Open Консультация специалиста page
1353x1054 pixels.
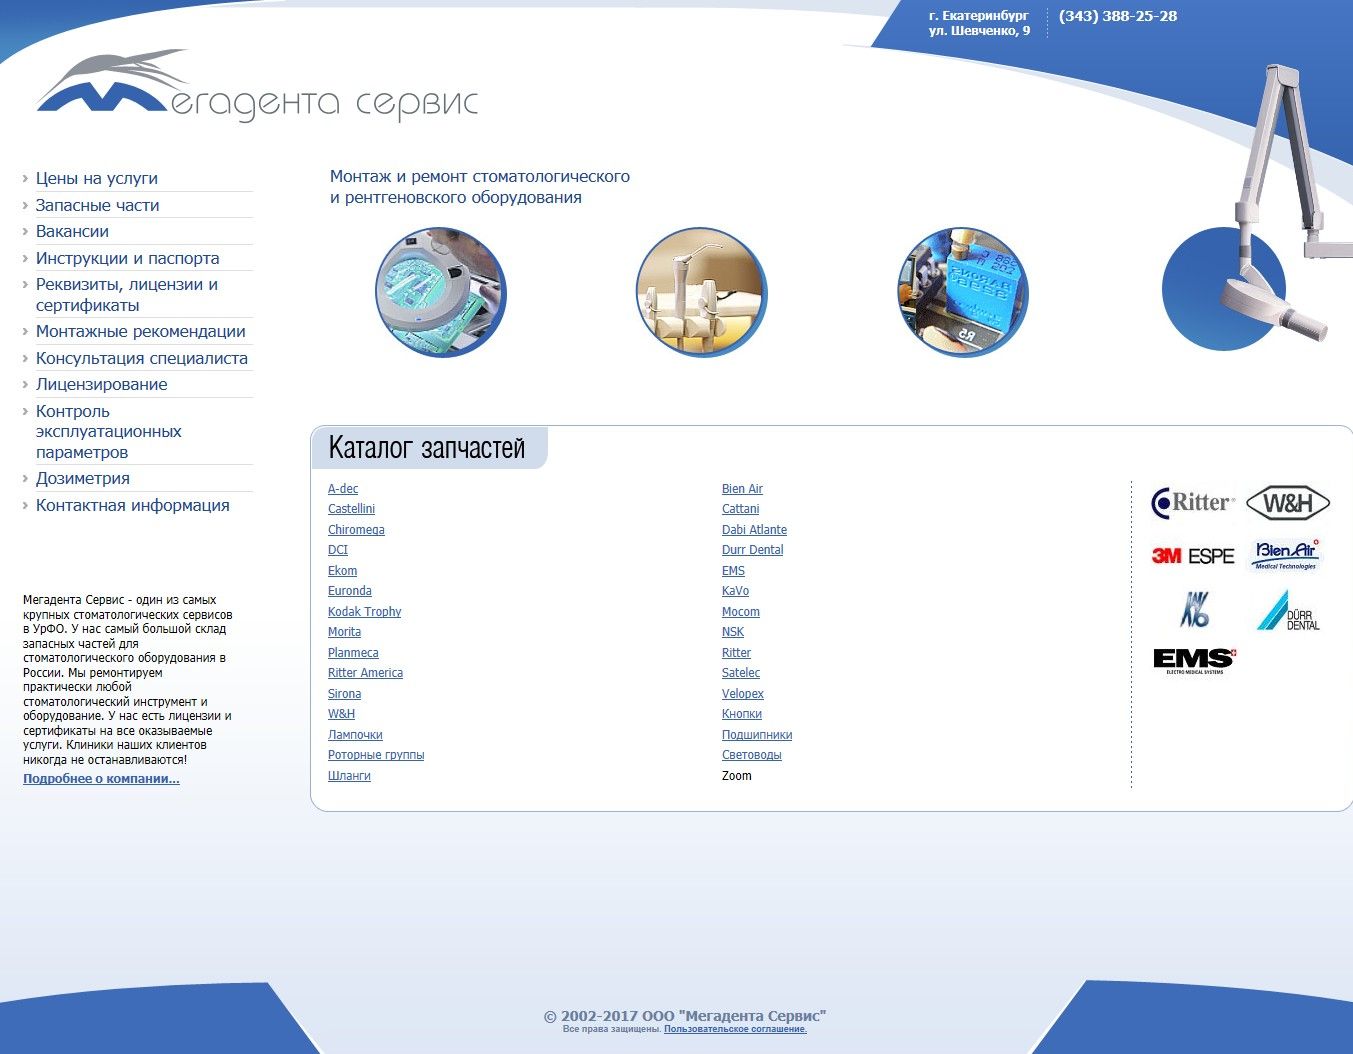click(142, 358)
